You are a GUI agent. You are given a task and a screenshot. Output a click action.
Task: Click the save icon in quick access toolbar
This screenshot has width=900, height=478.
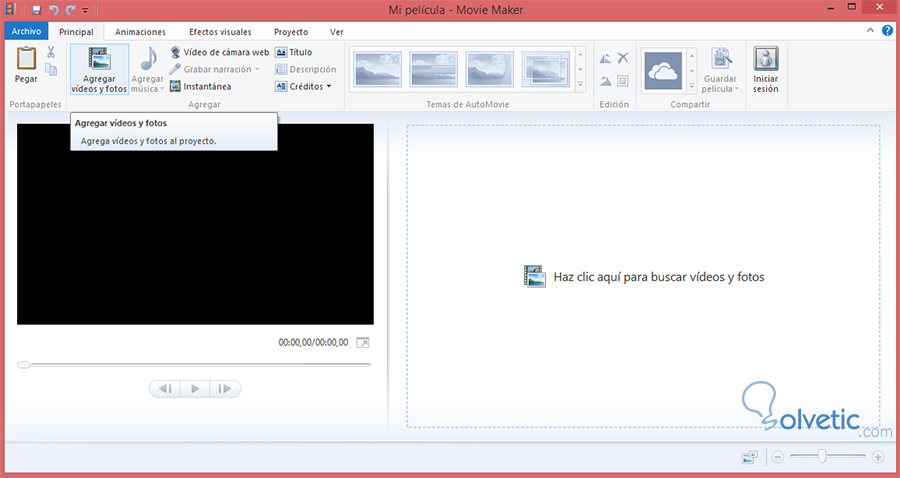click(x=37, y=10)
